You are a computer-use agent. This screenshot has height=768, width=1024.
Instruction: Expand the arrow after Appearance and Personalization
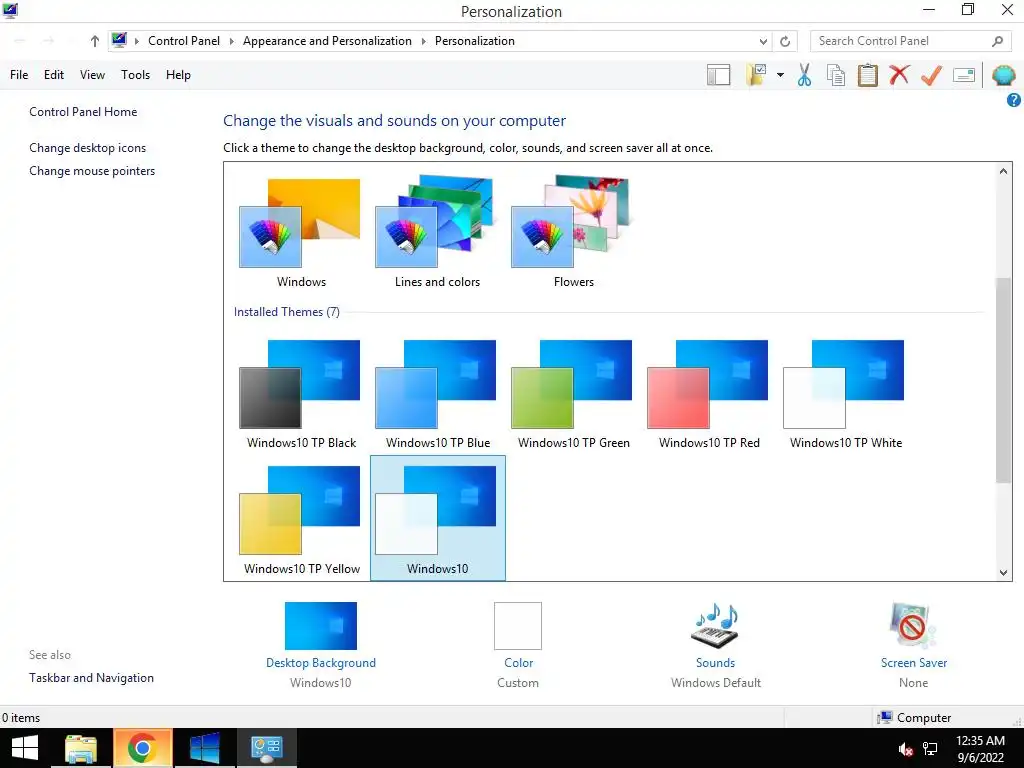point(423,41)
